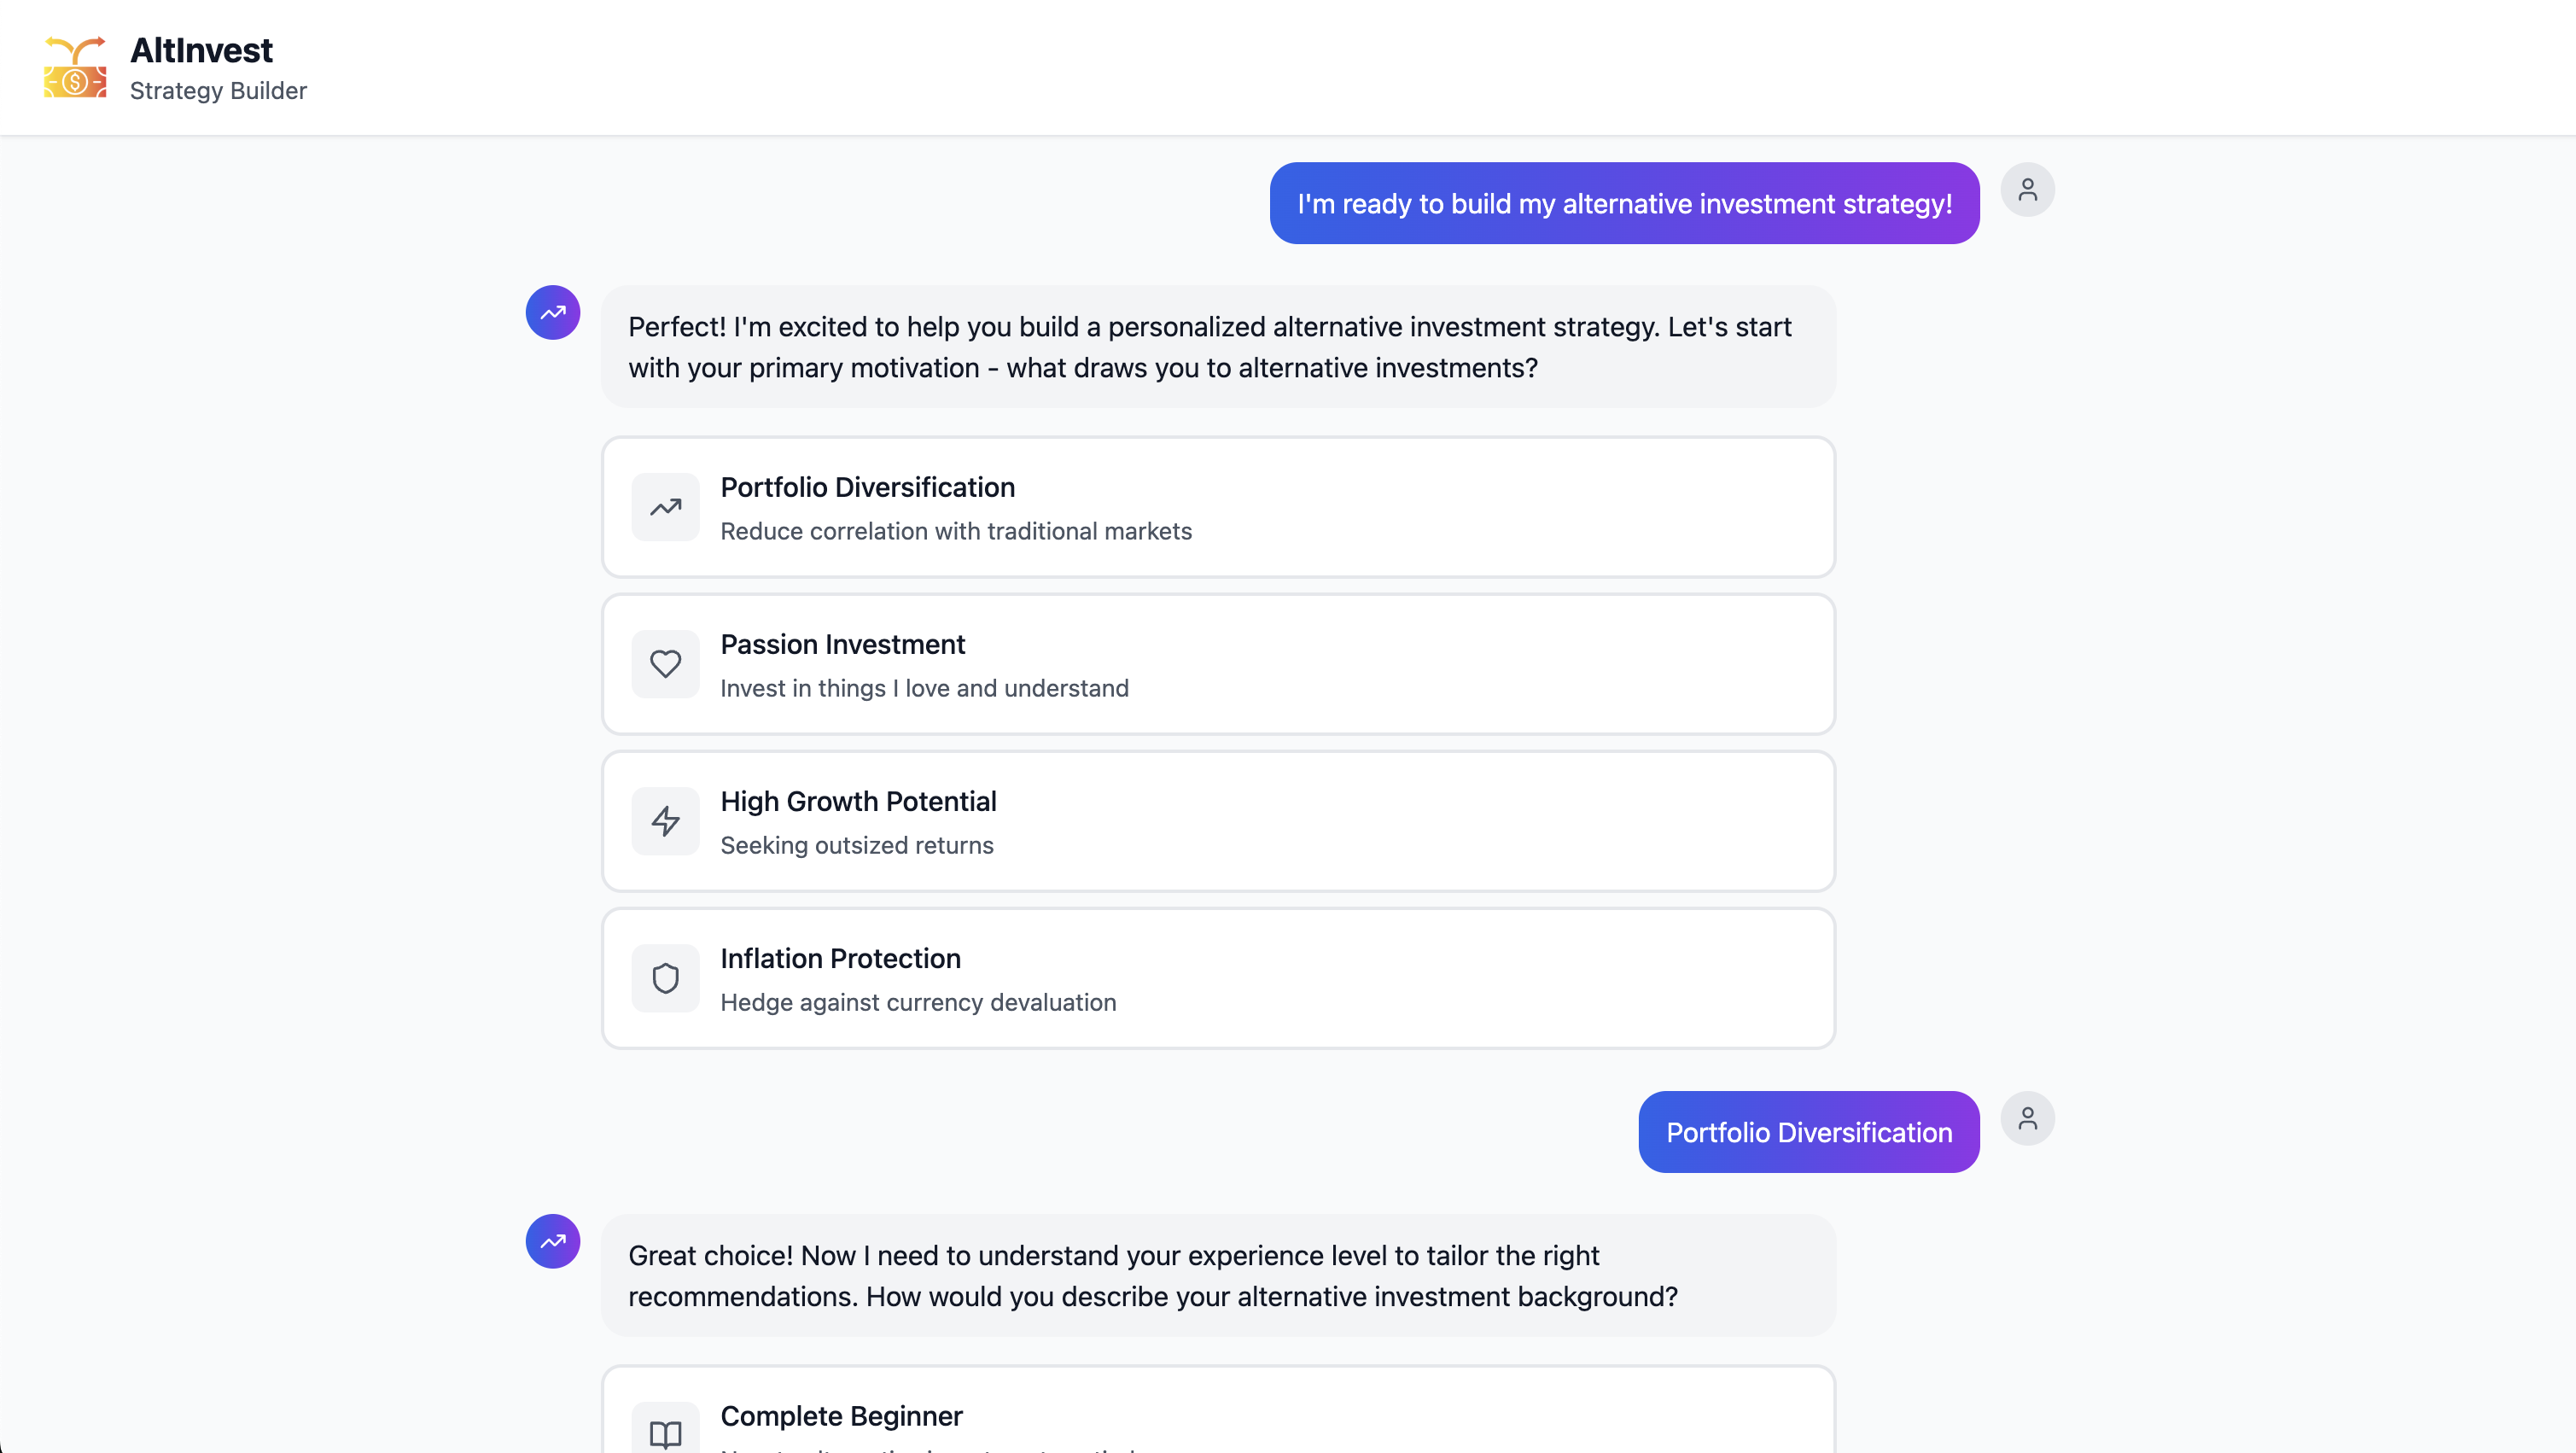This screenshot has height=1453, width=2576.
Task: Click the AltInvest title in the header
Action: [x=201, y=50]
